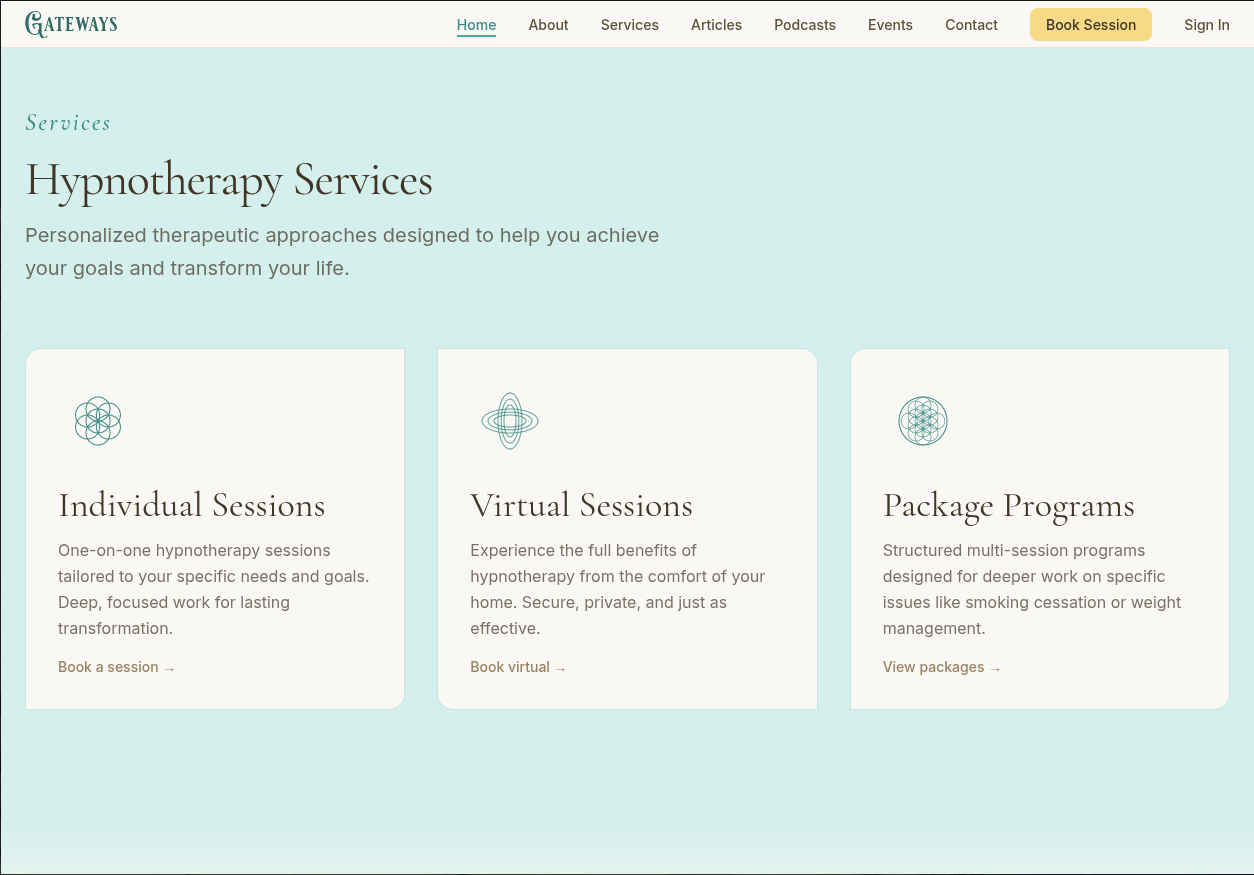Click the Gateways logo
The width and height of the screenshot is (1254, 875).
[71, 24]
